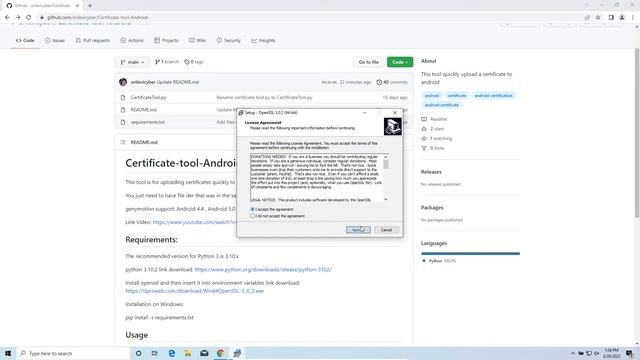The height and width of the screenshot is (360, 640).
Task: Open browser side panel icon
Action: pyautogui.click(x=611, y=18)
